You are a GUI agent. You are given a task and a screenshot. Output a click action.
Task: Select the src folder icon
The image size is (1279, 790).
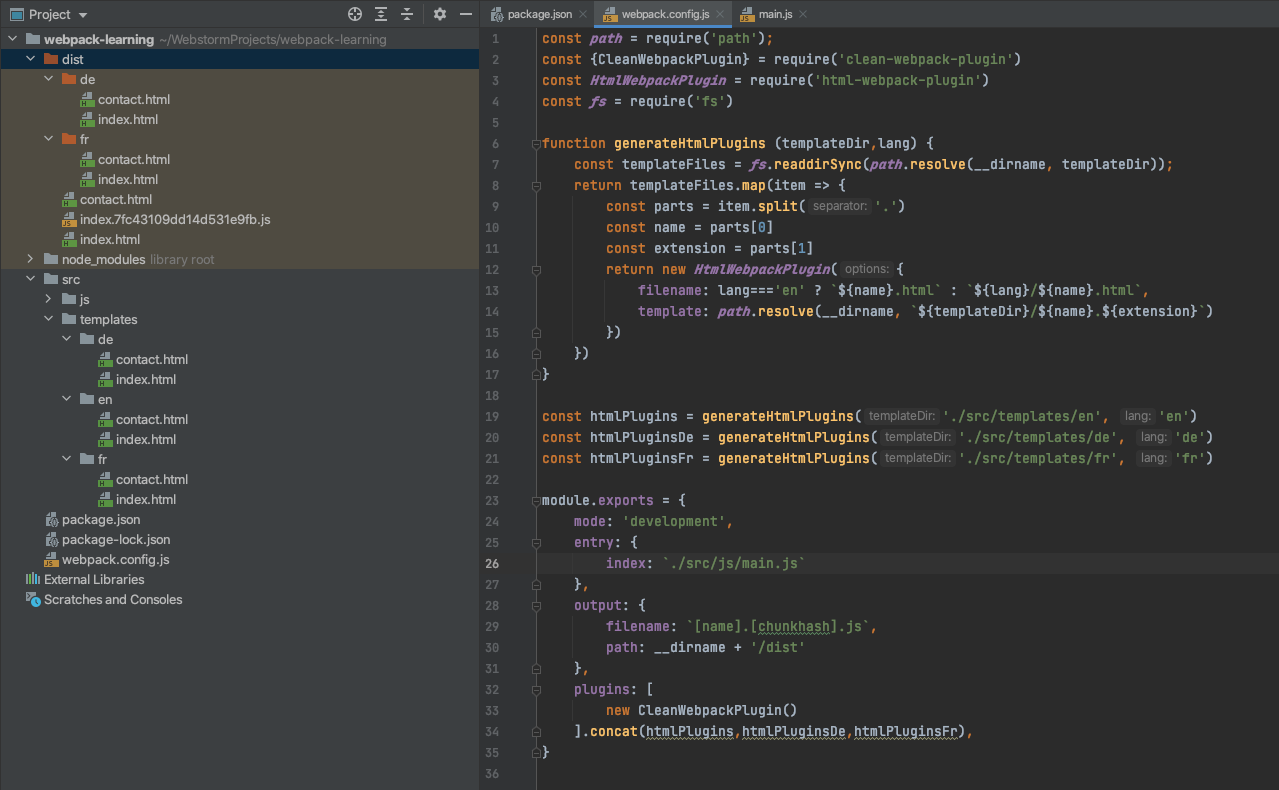tap(51, 280)
